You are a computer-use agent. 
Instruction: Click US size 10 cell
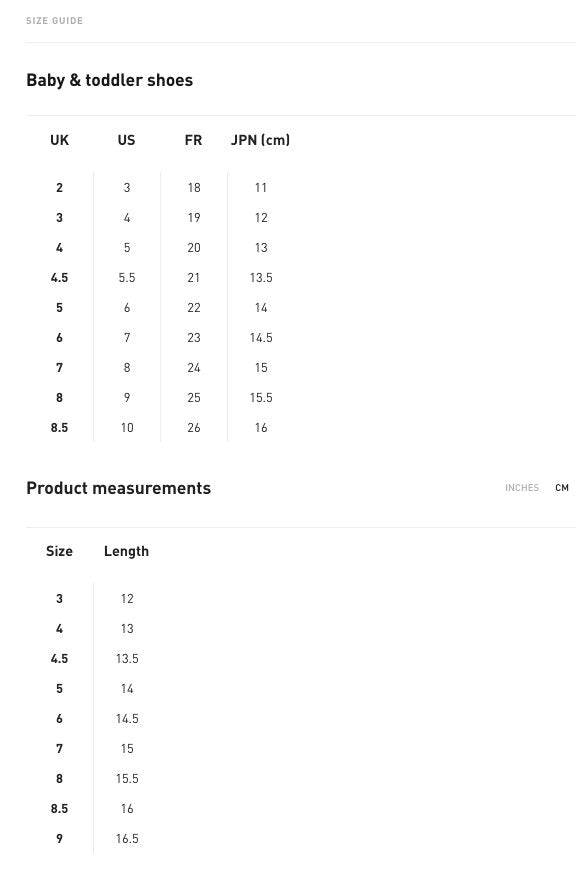tap(127, 428)
